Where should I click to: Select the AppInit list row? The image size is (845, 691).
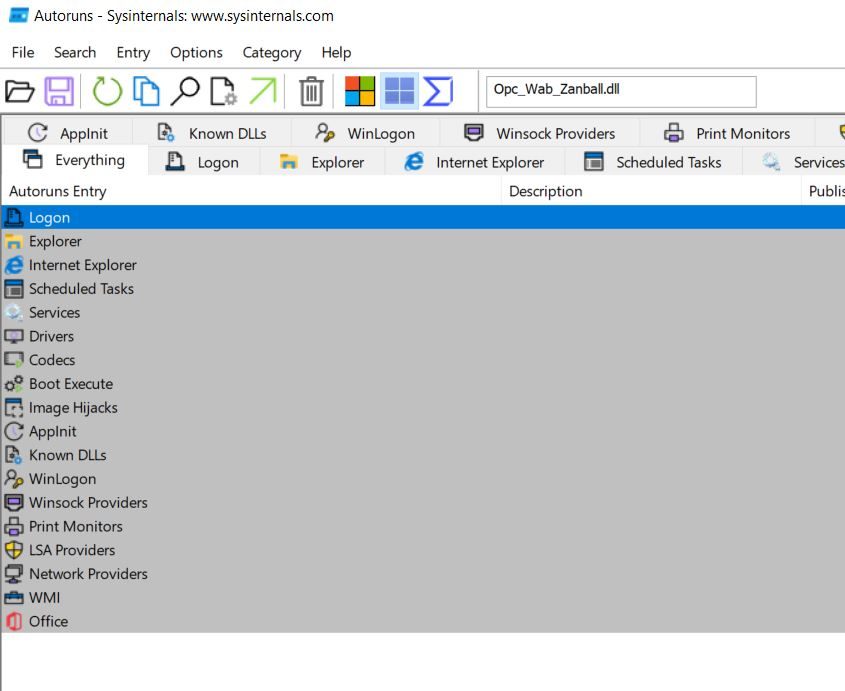(423, 431)
